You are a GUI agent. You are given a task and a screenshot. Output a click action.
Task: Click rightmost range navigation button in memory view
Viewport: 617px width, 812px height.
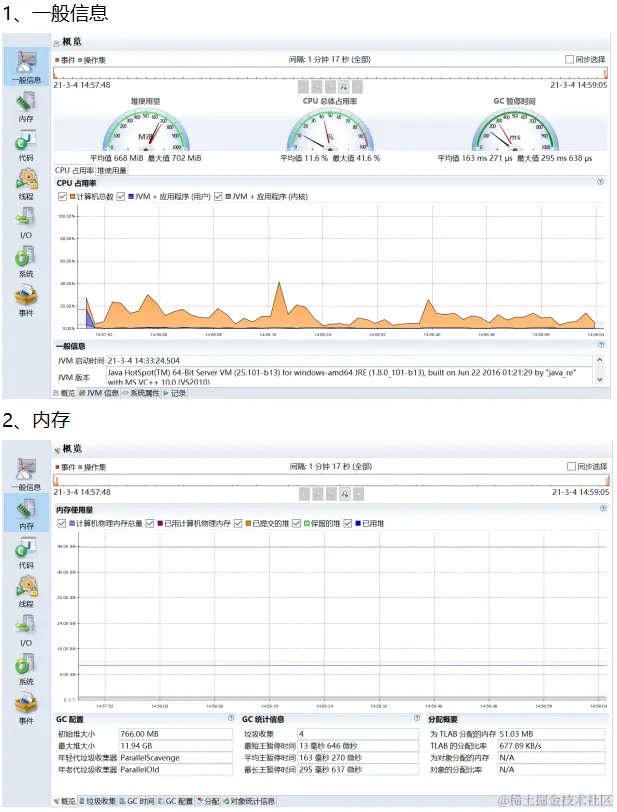[x=358, y=494]
